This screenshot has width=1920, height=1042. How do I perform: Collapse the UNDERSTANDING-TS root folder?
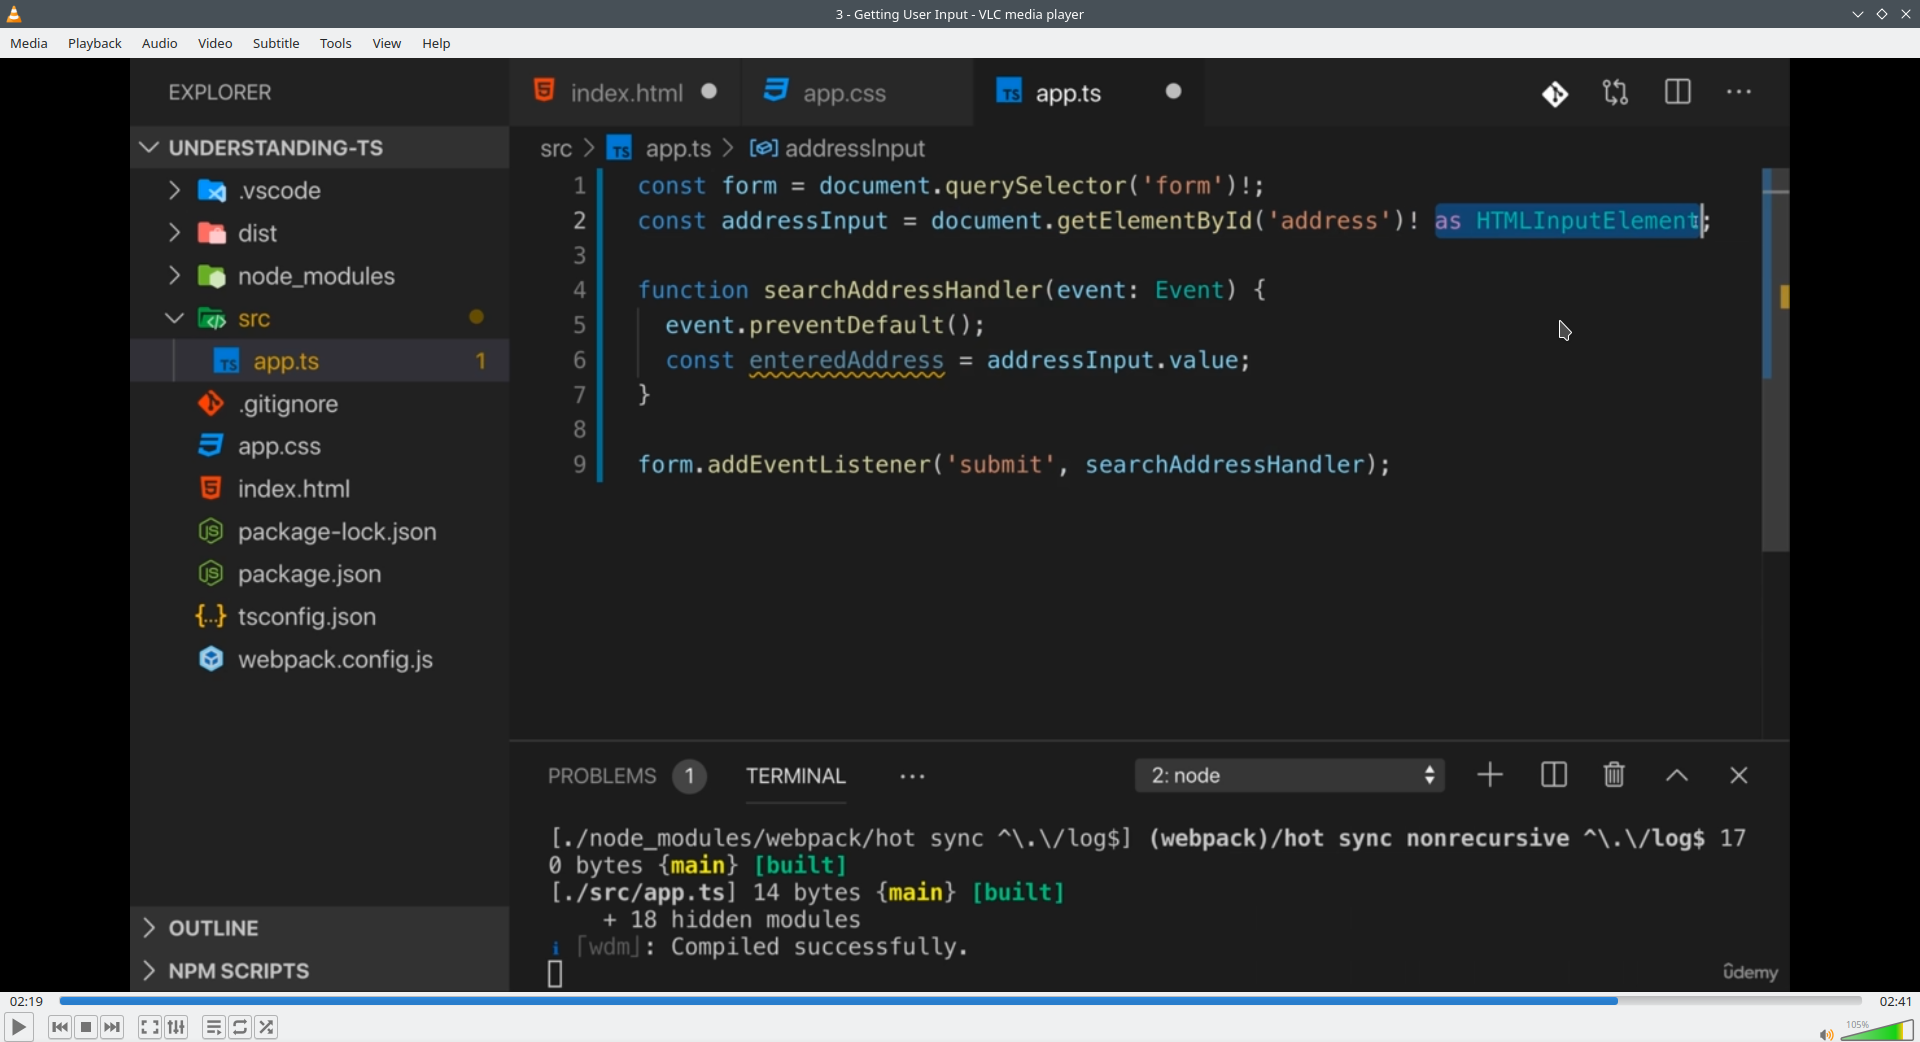(x=320, y=148)
